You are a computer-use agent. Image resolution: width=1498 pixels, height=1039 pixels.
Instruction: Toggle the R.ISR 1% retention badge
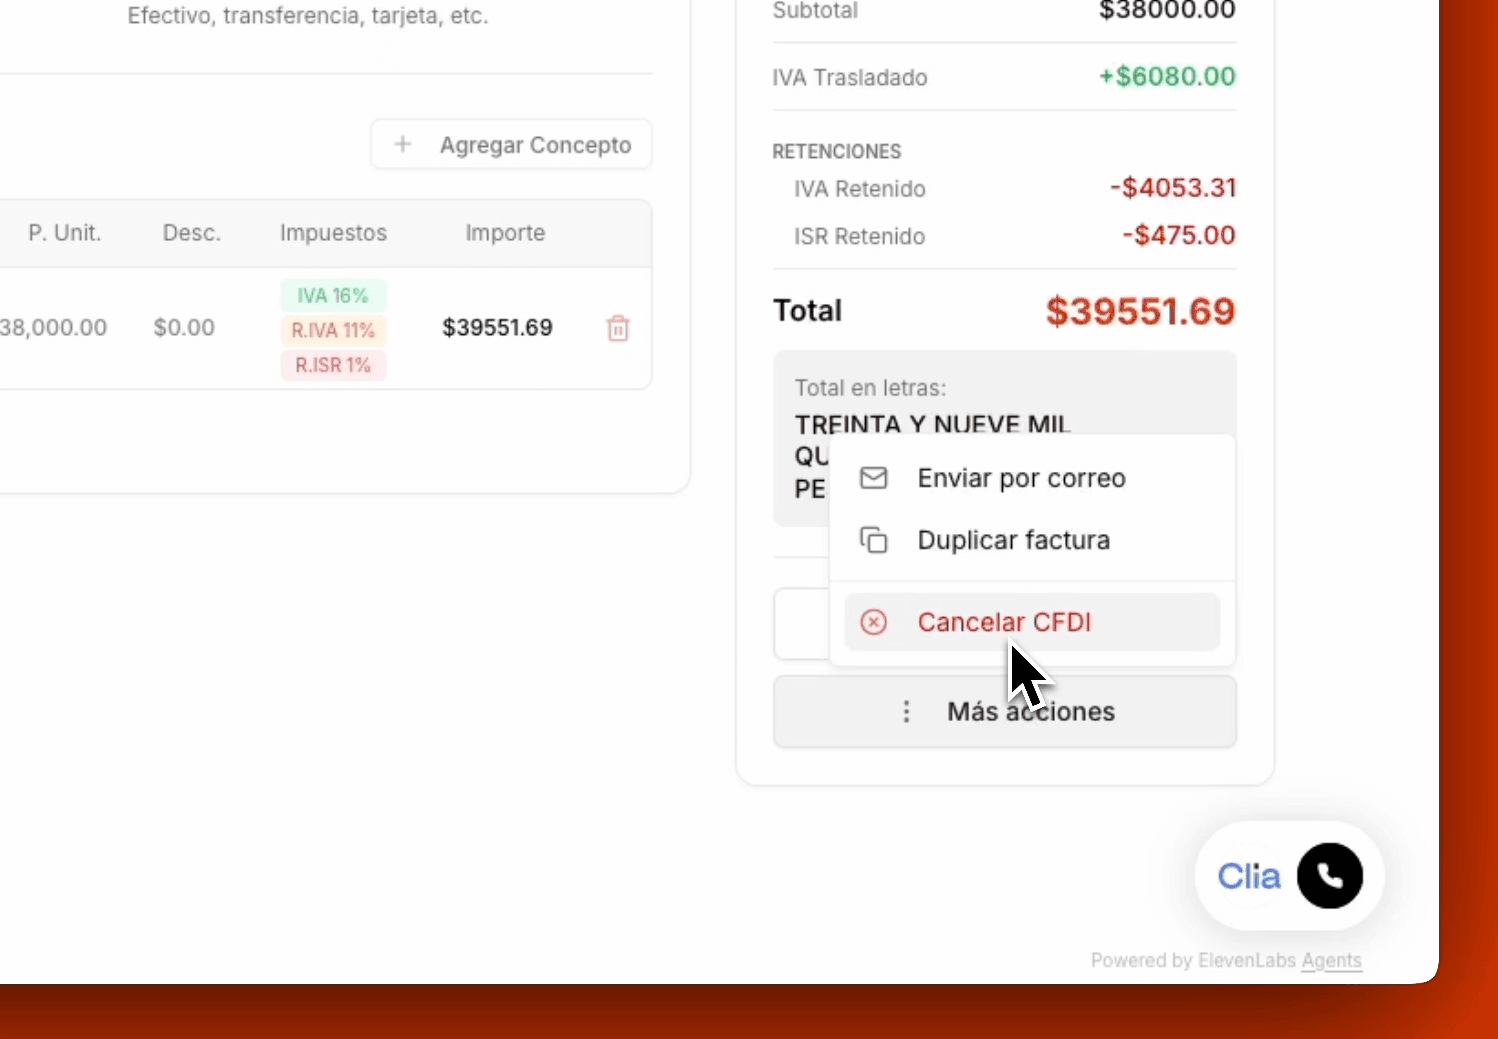[x=333, y=365]
